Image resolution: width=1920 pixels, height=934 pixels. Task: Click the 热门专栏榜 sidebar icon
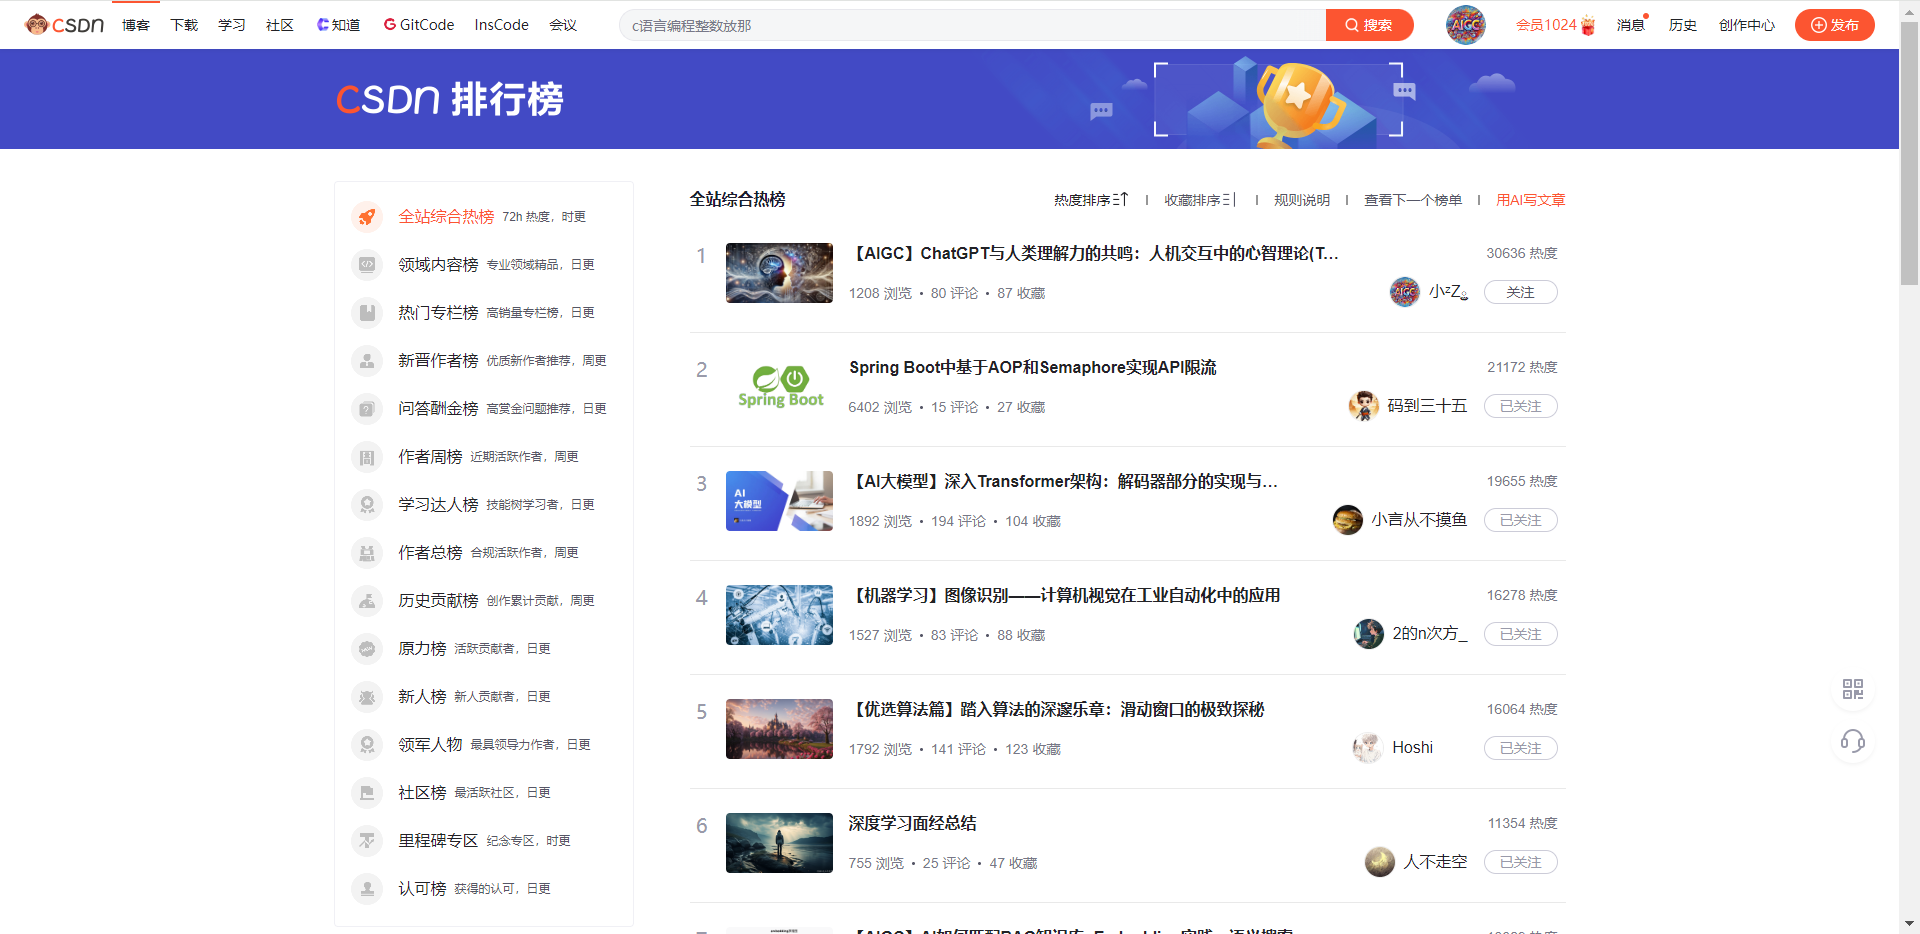pyautogui.click(x=367, y=313)
